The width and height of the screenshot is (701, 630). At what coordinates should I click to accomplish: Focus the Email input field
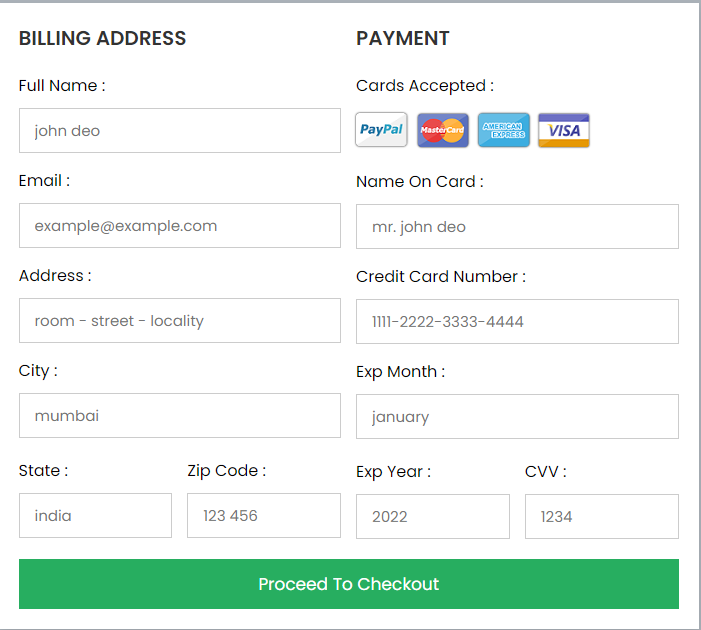tap(180, 225)
